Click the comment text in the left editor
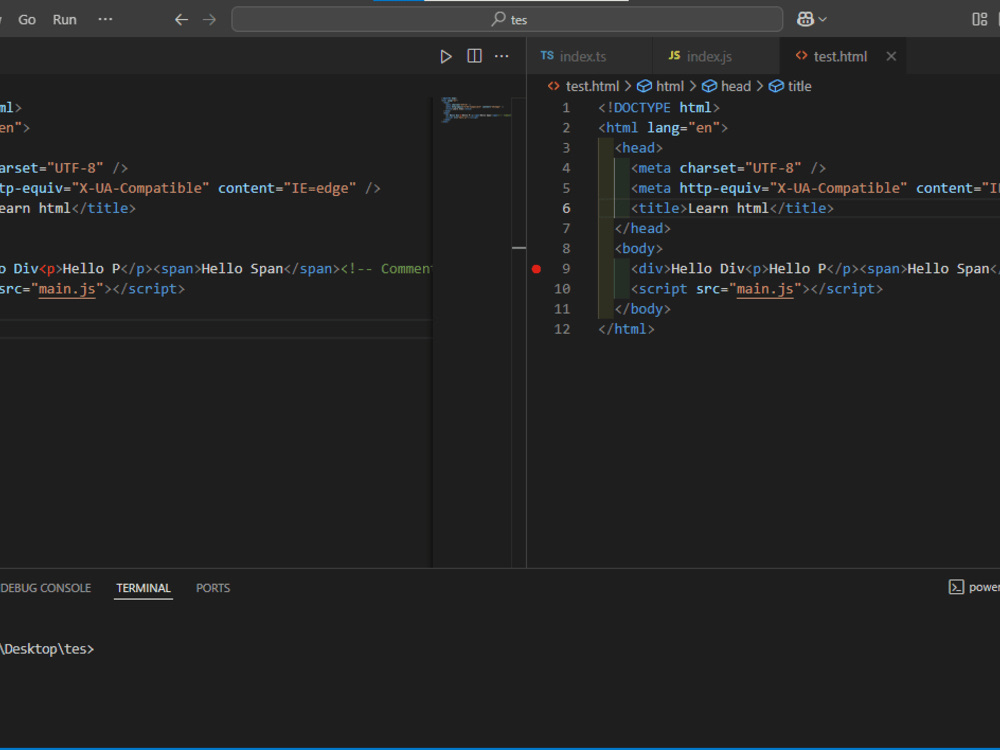 (386, 269)
